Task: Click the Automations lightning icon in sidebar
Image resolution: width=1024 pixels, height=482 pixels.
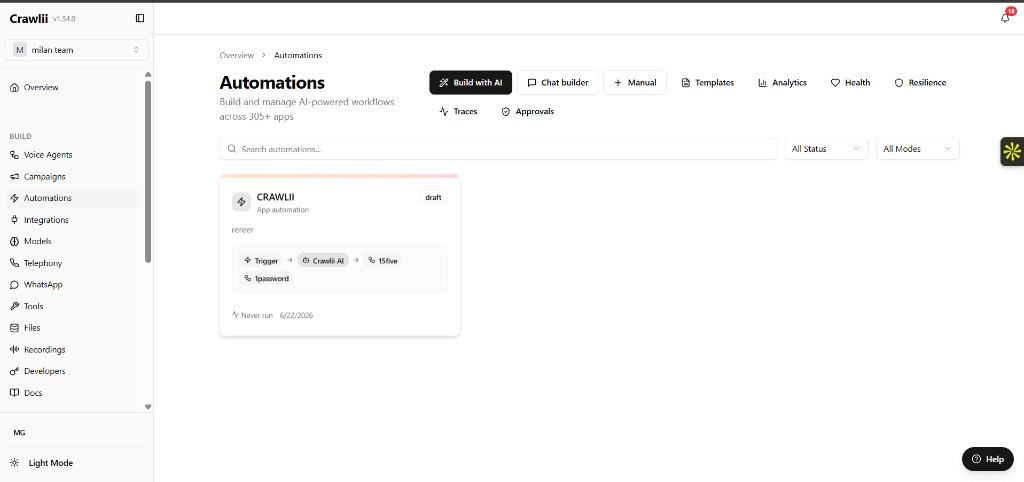Action: (14, 198)
